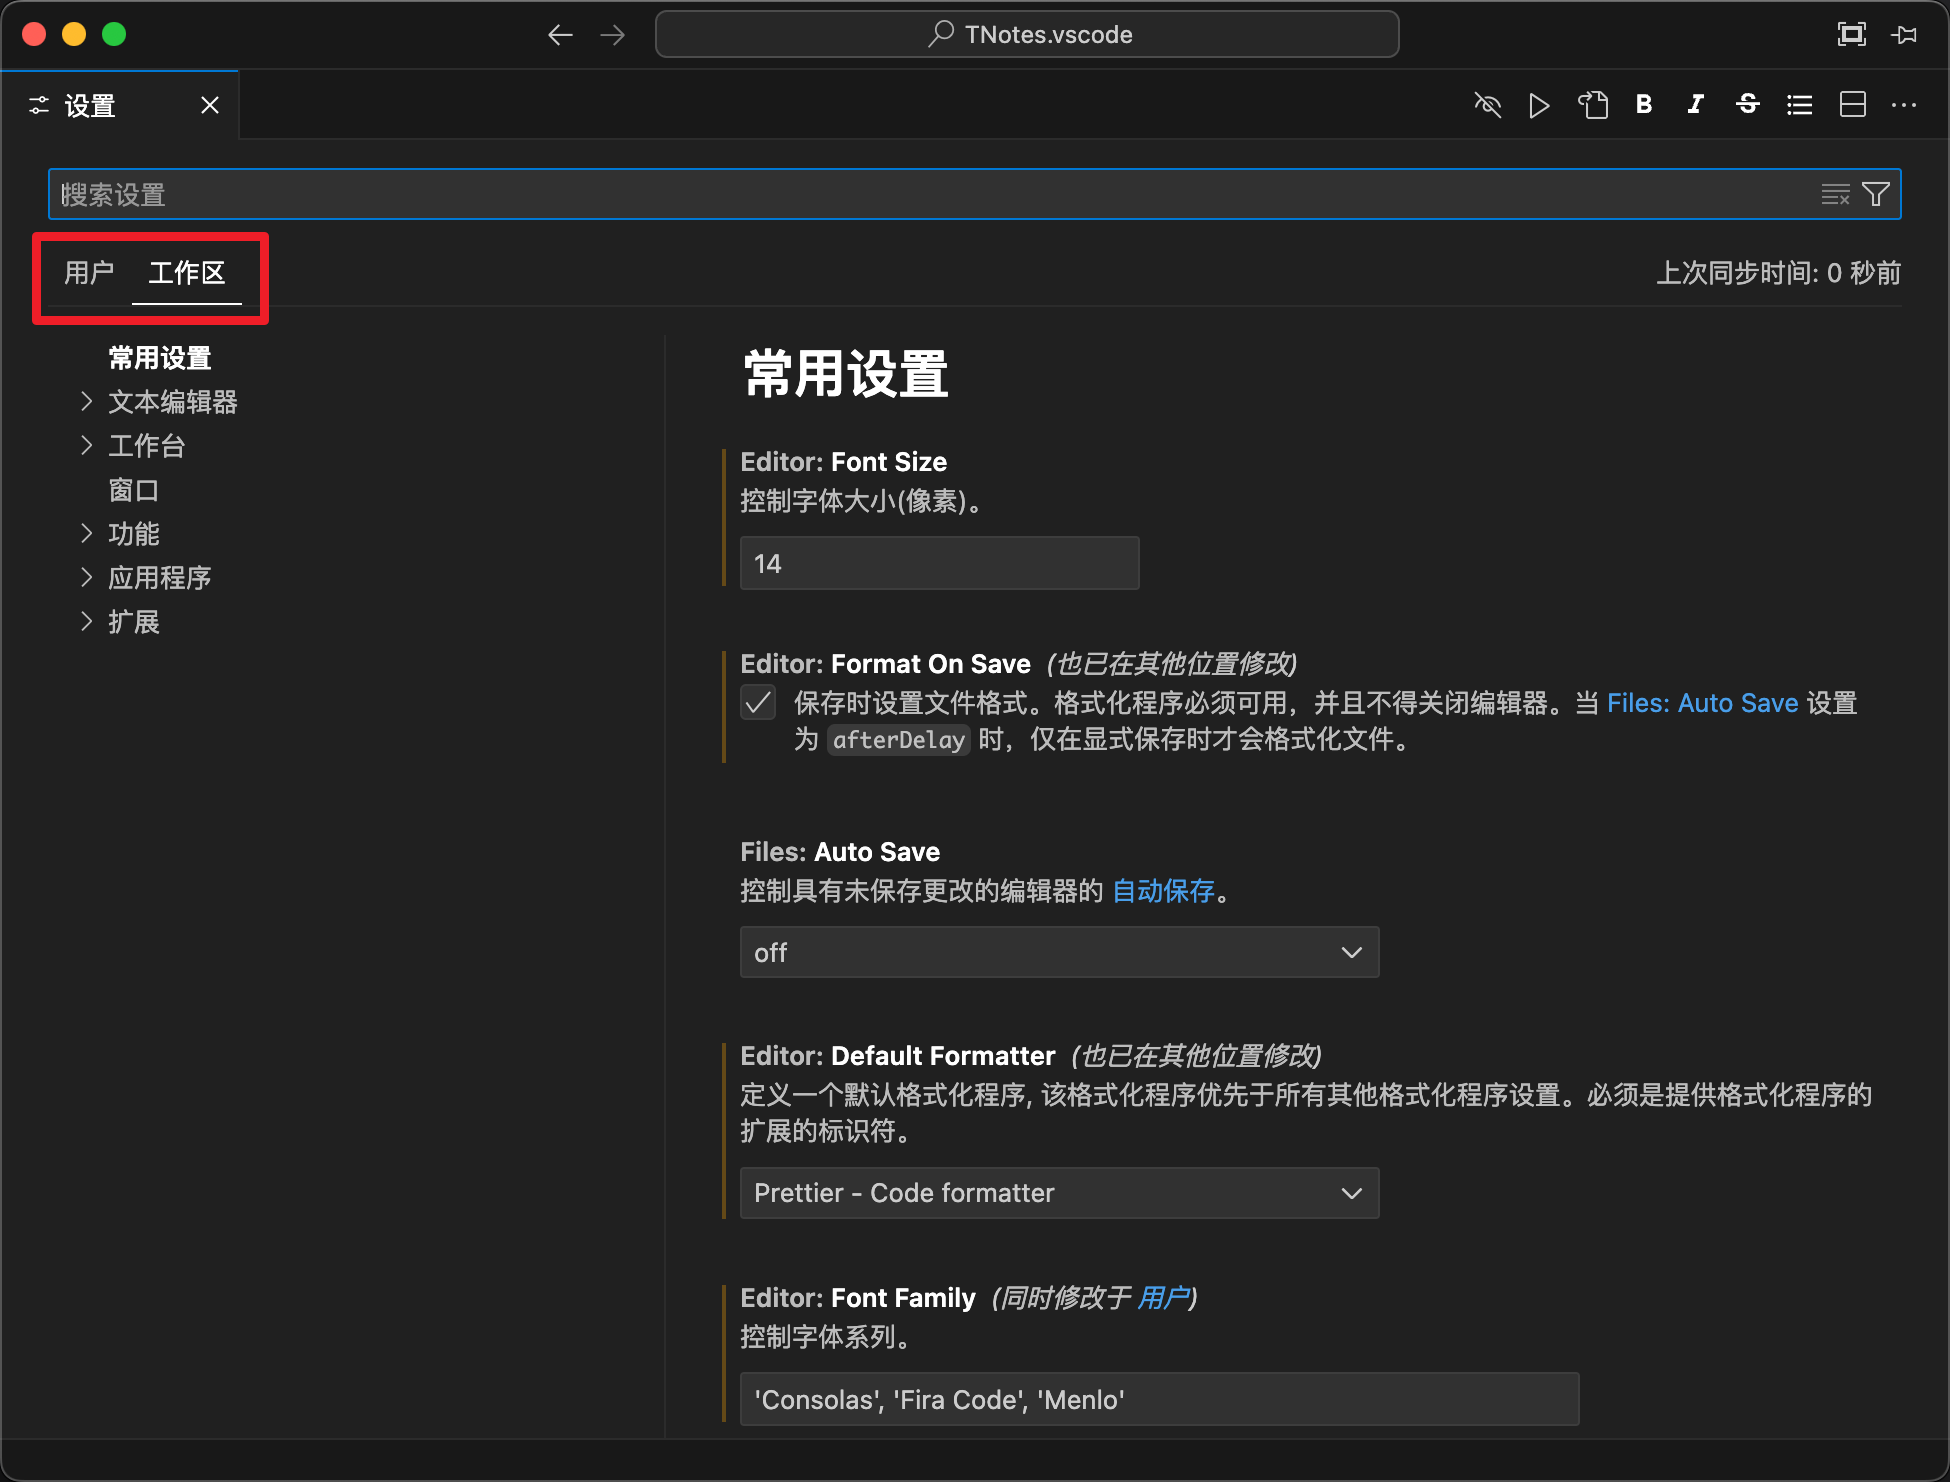Switch to the 用户 settings tab
1950x1482 pixels.
[89, 273]
